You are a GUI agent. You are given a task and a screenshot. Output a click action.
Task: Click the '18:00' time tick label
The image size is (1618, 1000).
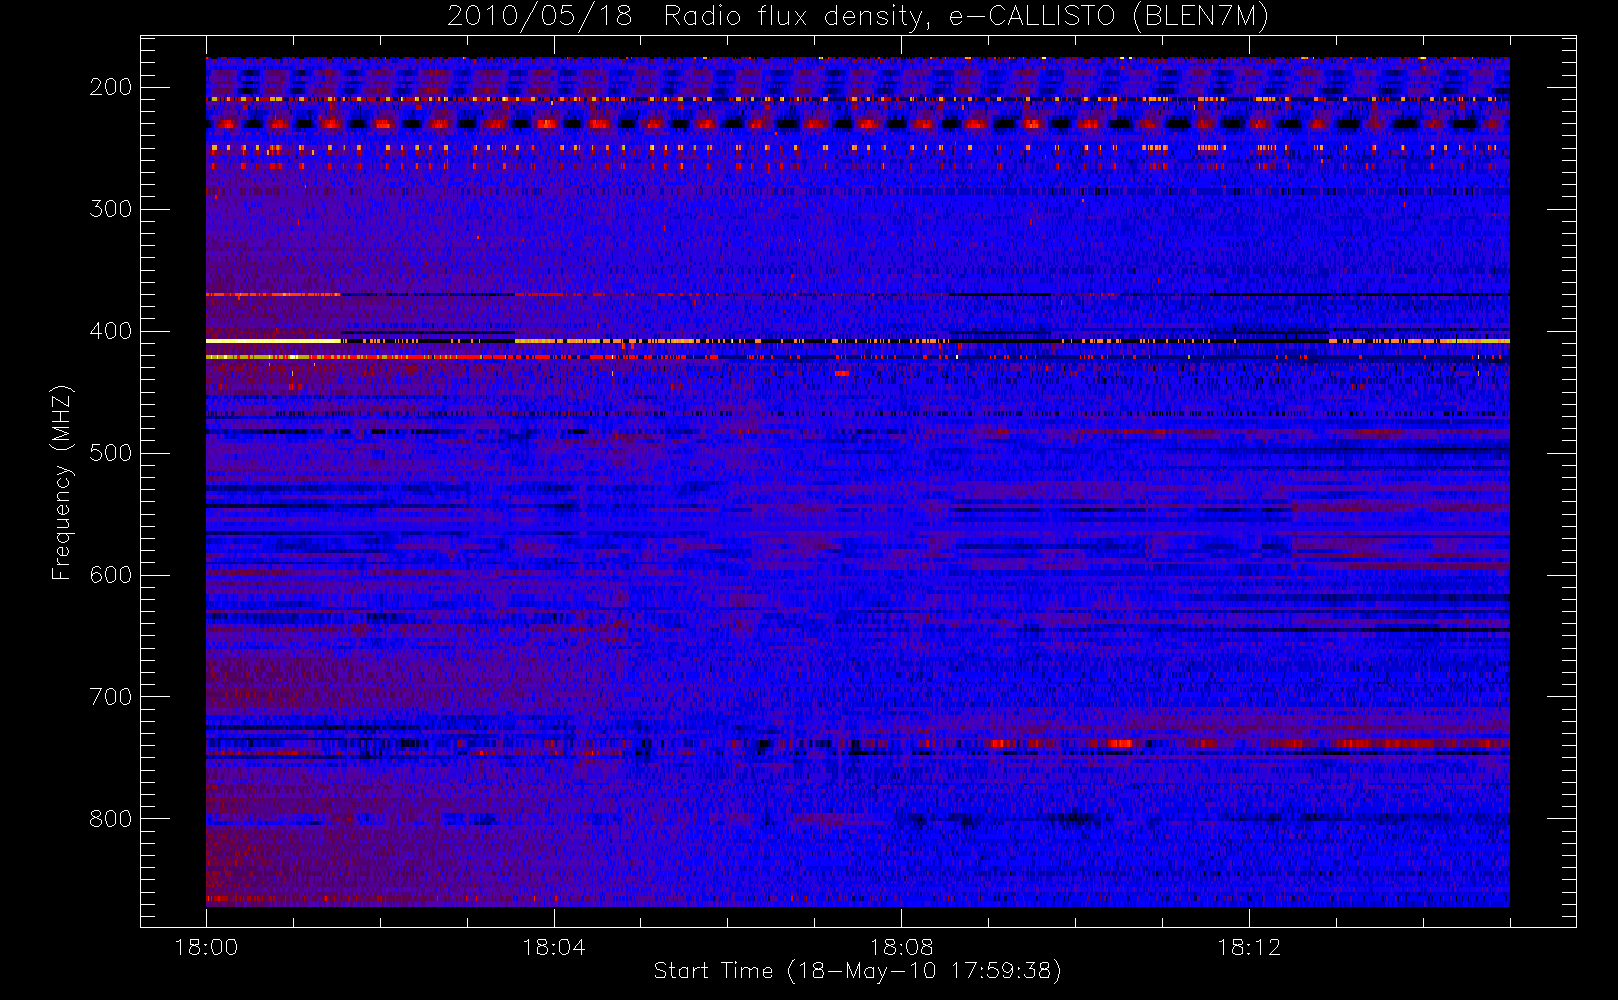tap(206, 947)
